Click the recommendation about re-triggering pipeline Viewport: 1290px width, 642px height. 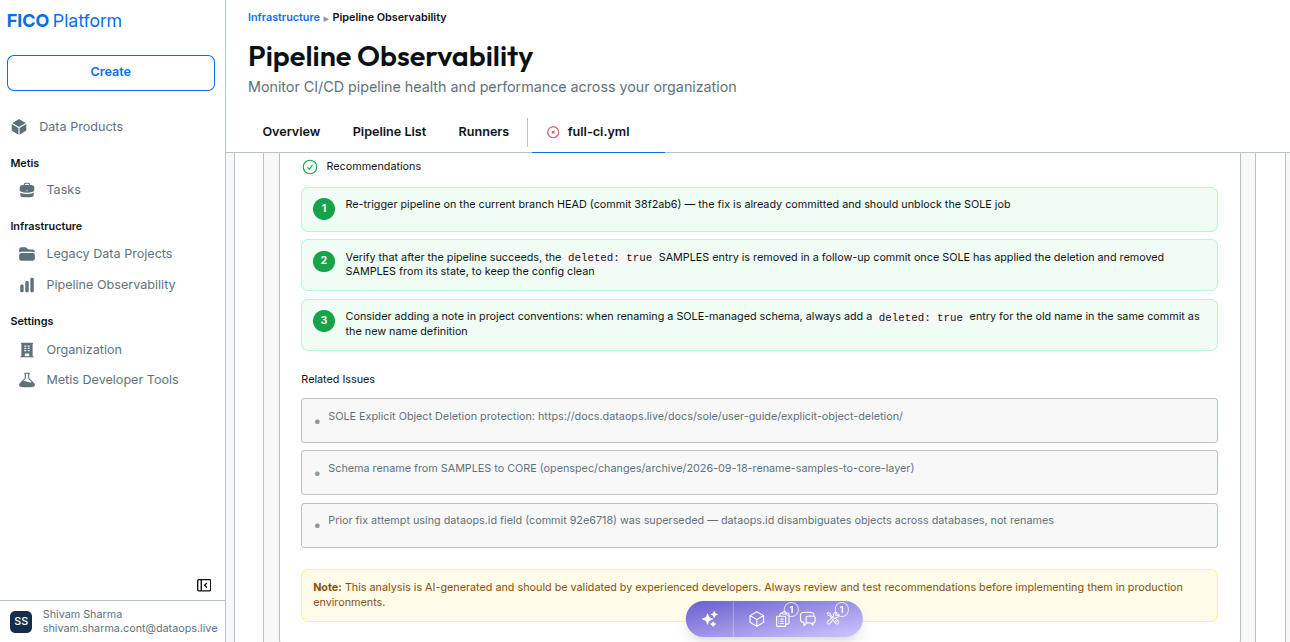tap(759, 209)
